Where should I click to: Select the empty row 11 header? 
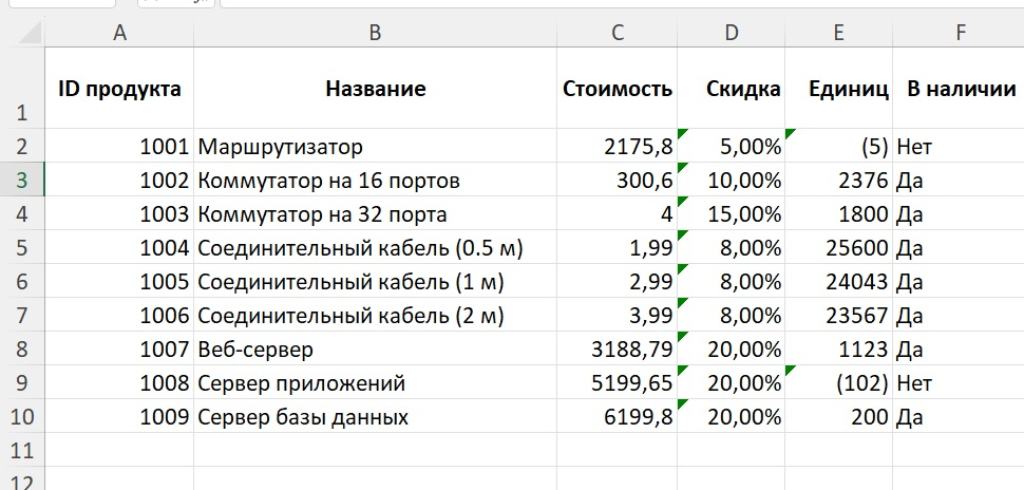coord(22,451)
